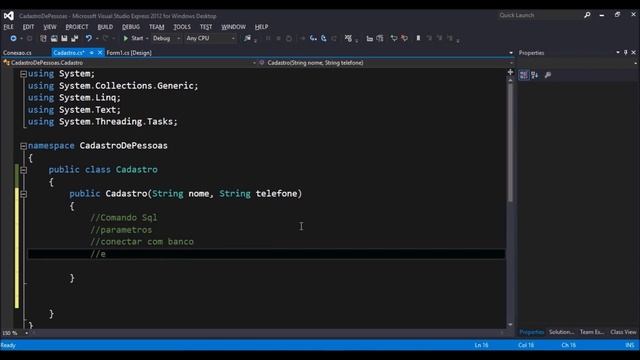Click the Navigate Backward toolbar icon

click(x=13, y=38)
